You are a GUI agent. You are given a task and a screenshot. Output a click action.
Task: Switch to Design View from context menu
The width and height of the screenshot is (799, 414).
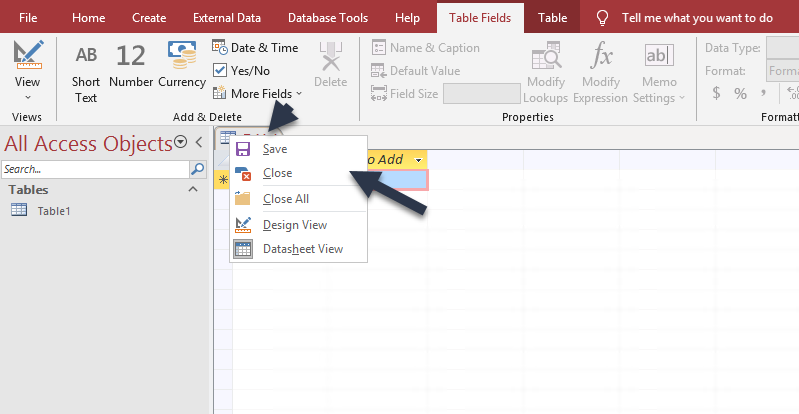coord(294,225)
